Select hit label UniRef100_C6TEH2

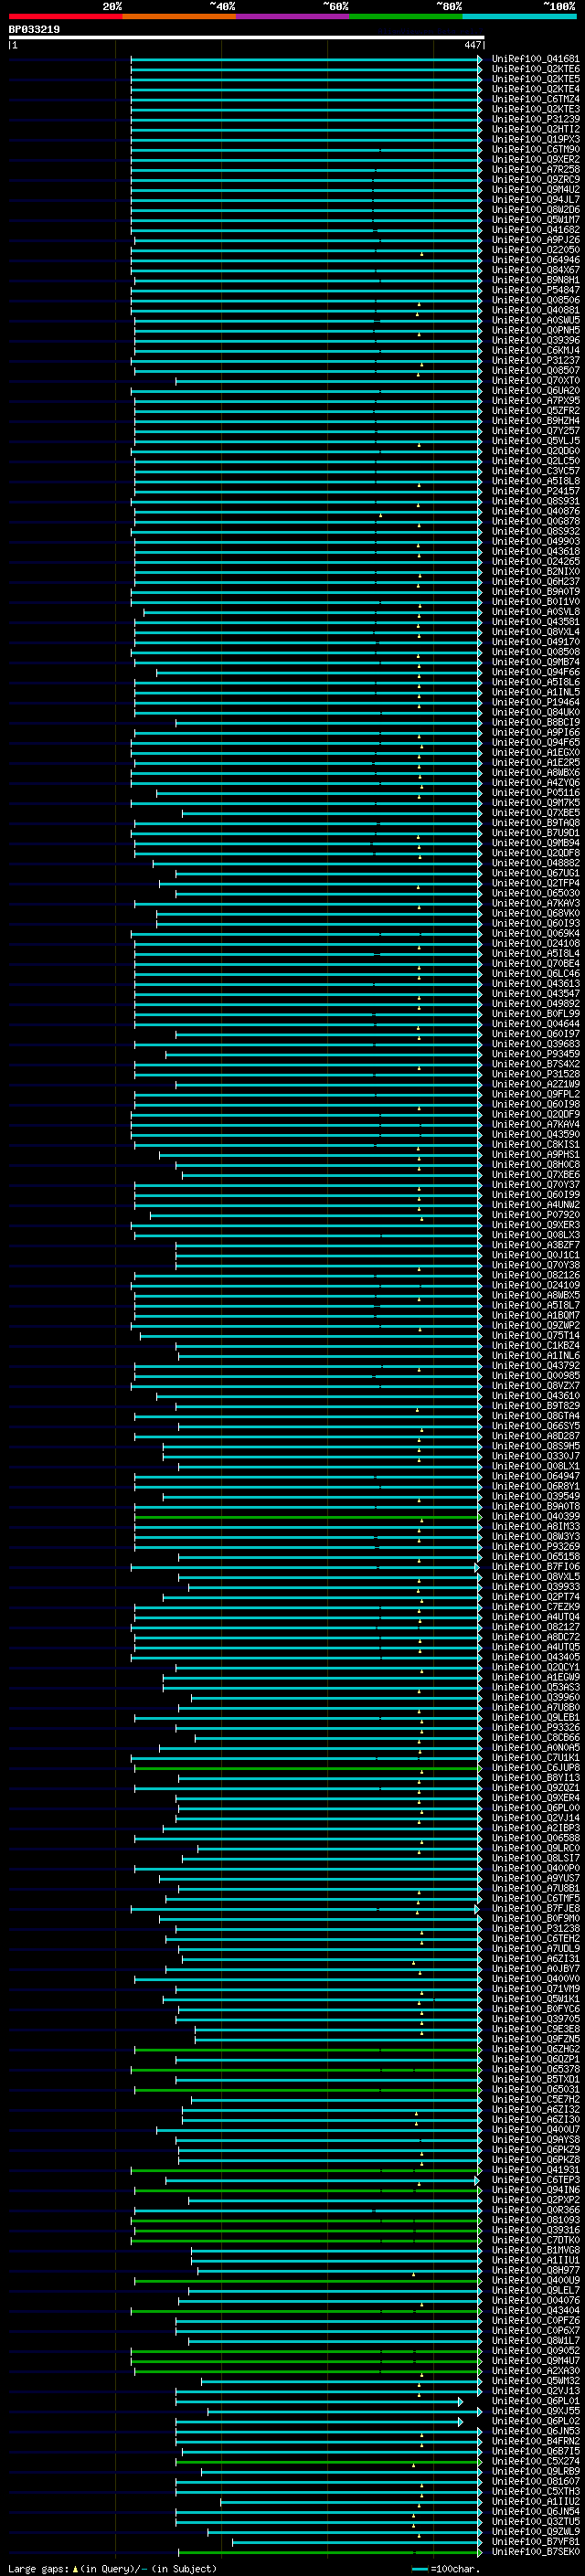[x=535, y=1939]
